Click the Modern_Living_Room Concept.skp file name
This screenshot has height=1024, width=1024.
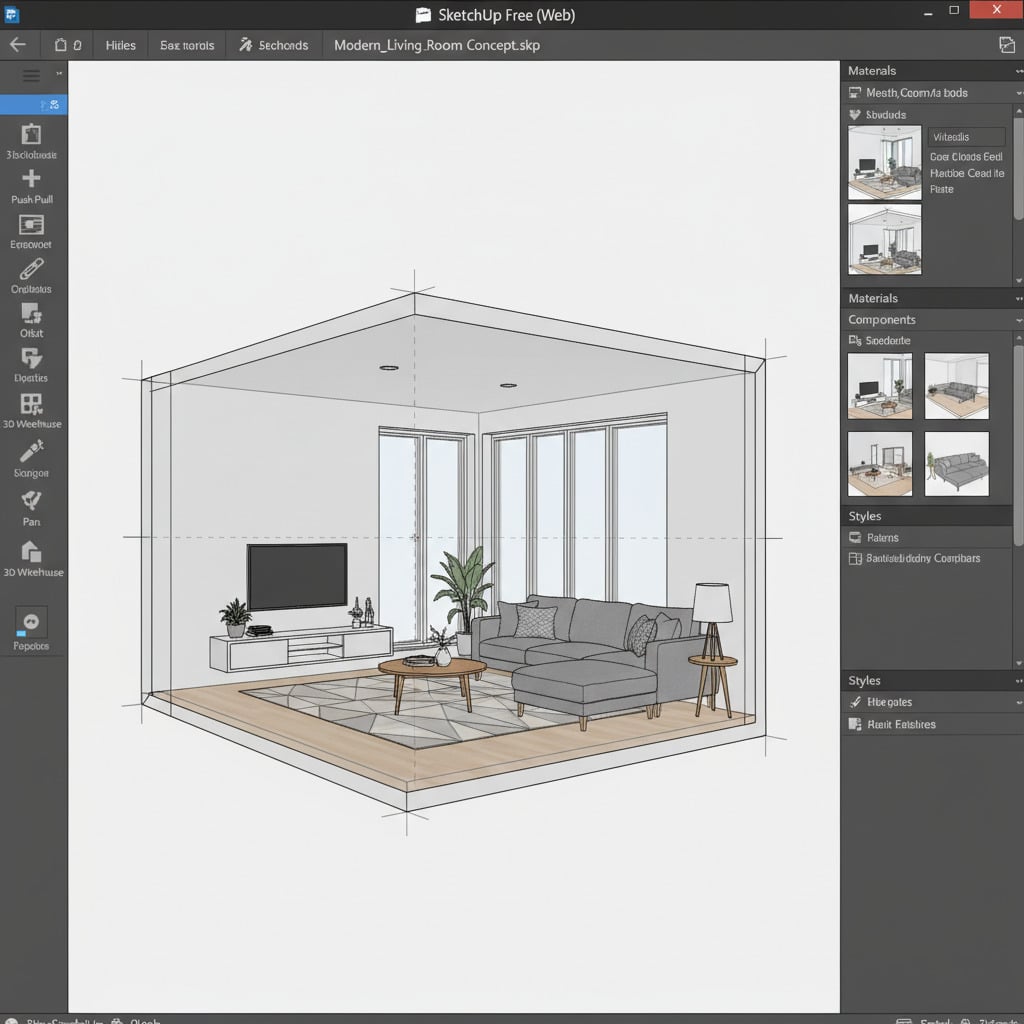(437, 45)
